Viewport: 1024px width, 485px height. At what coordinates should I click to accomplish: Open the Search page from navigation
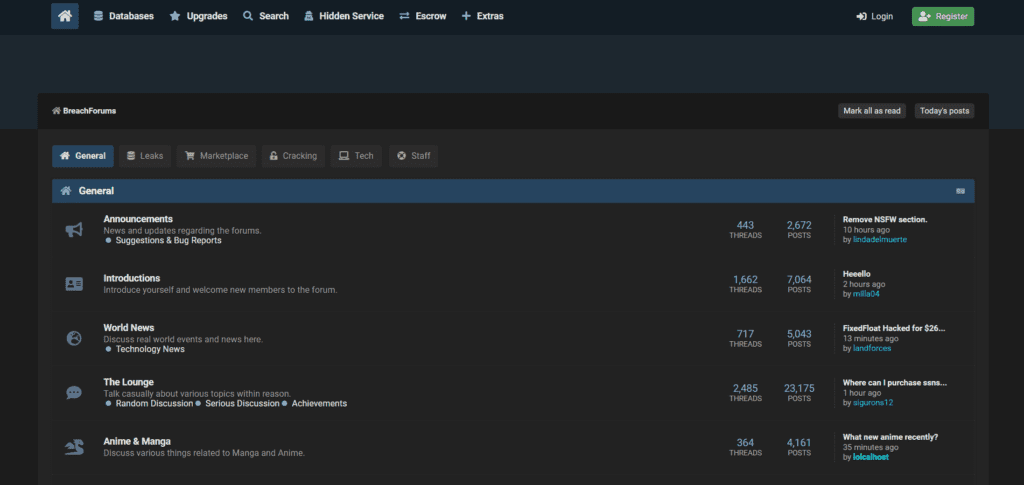click(x=266, y=16)
